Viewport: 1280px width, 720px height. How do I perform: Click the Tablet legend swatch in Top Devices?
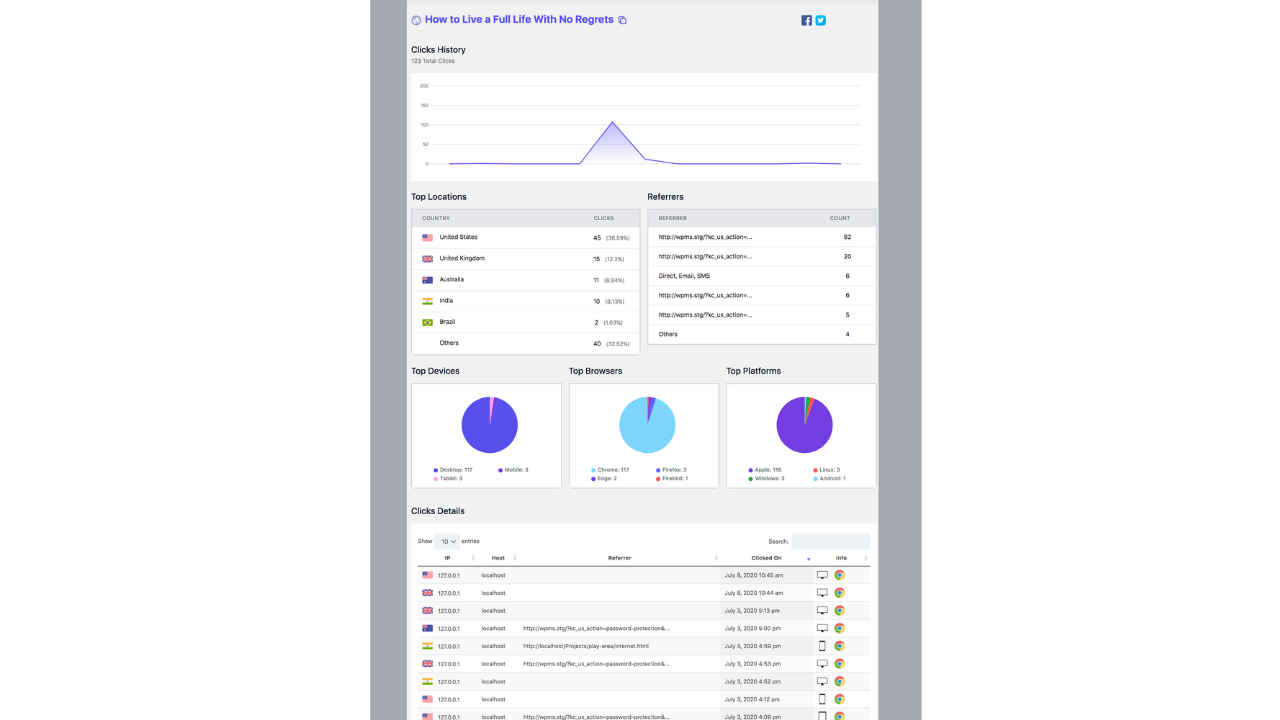436,479
